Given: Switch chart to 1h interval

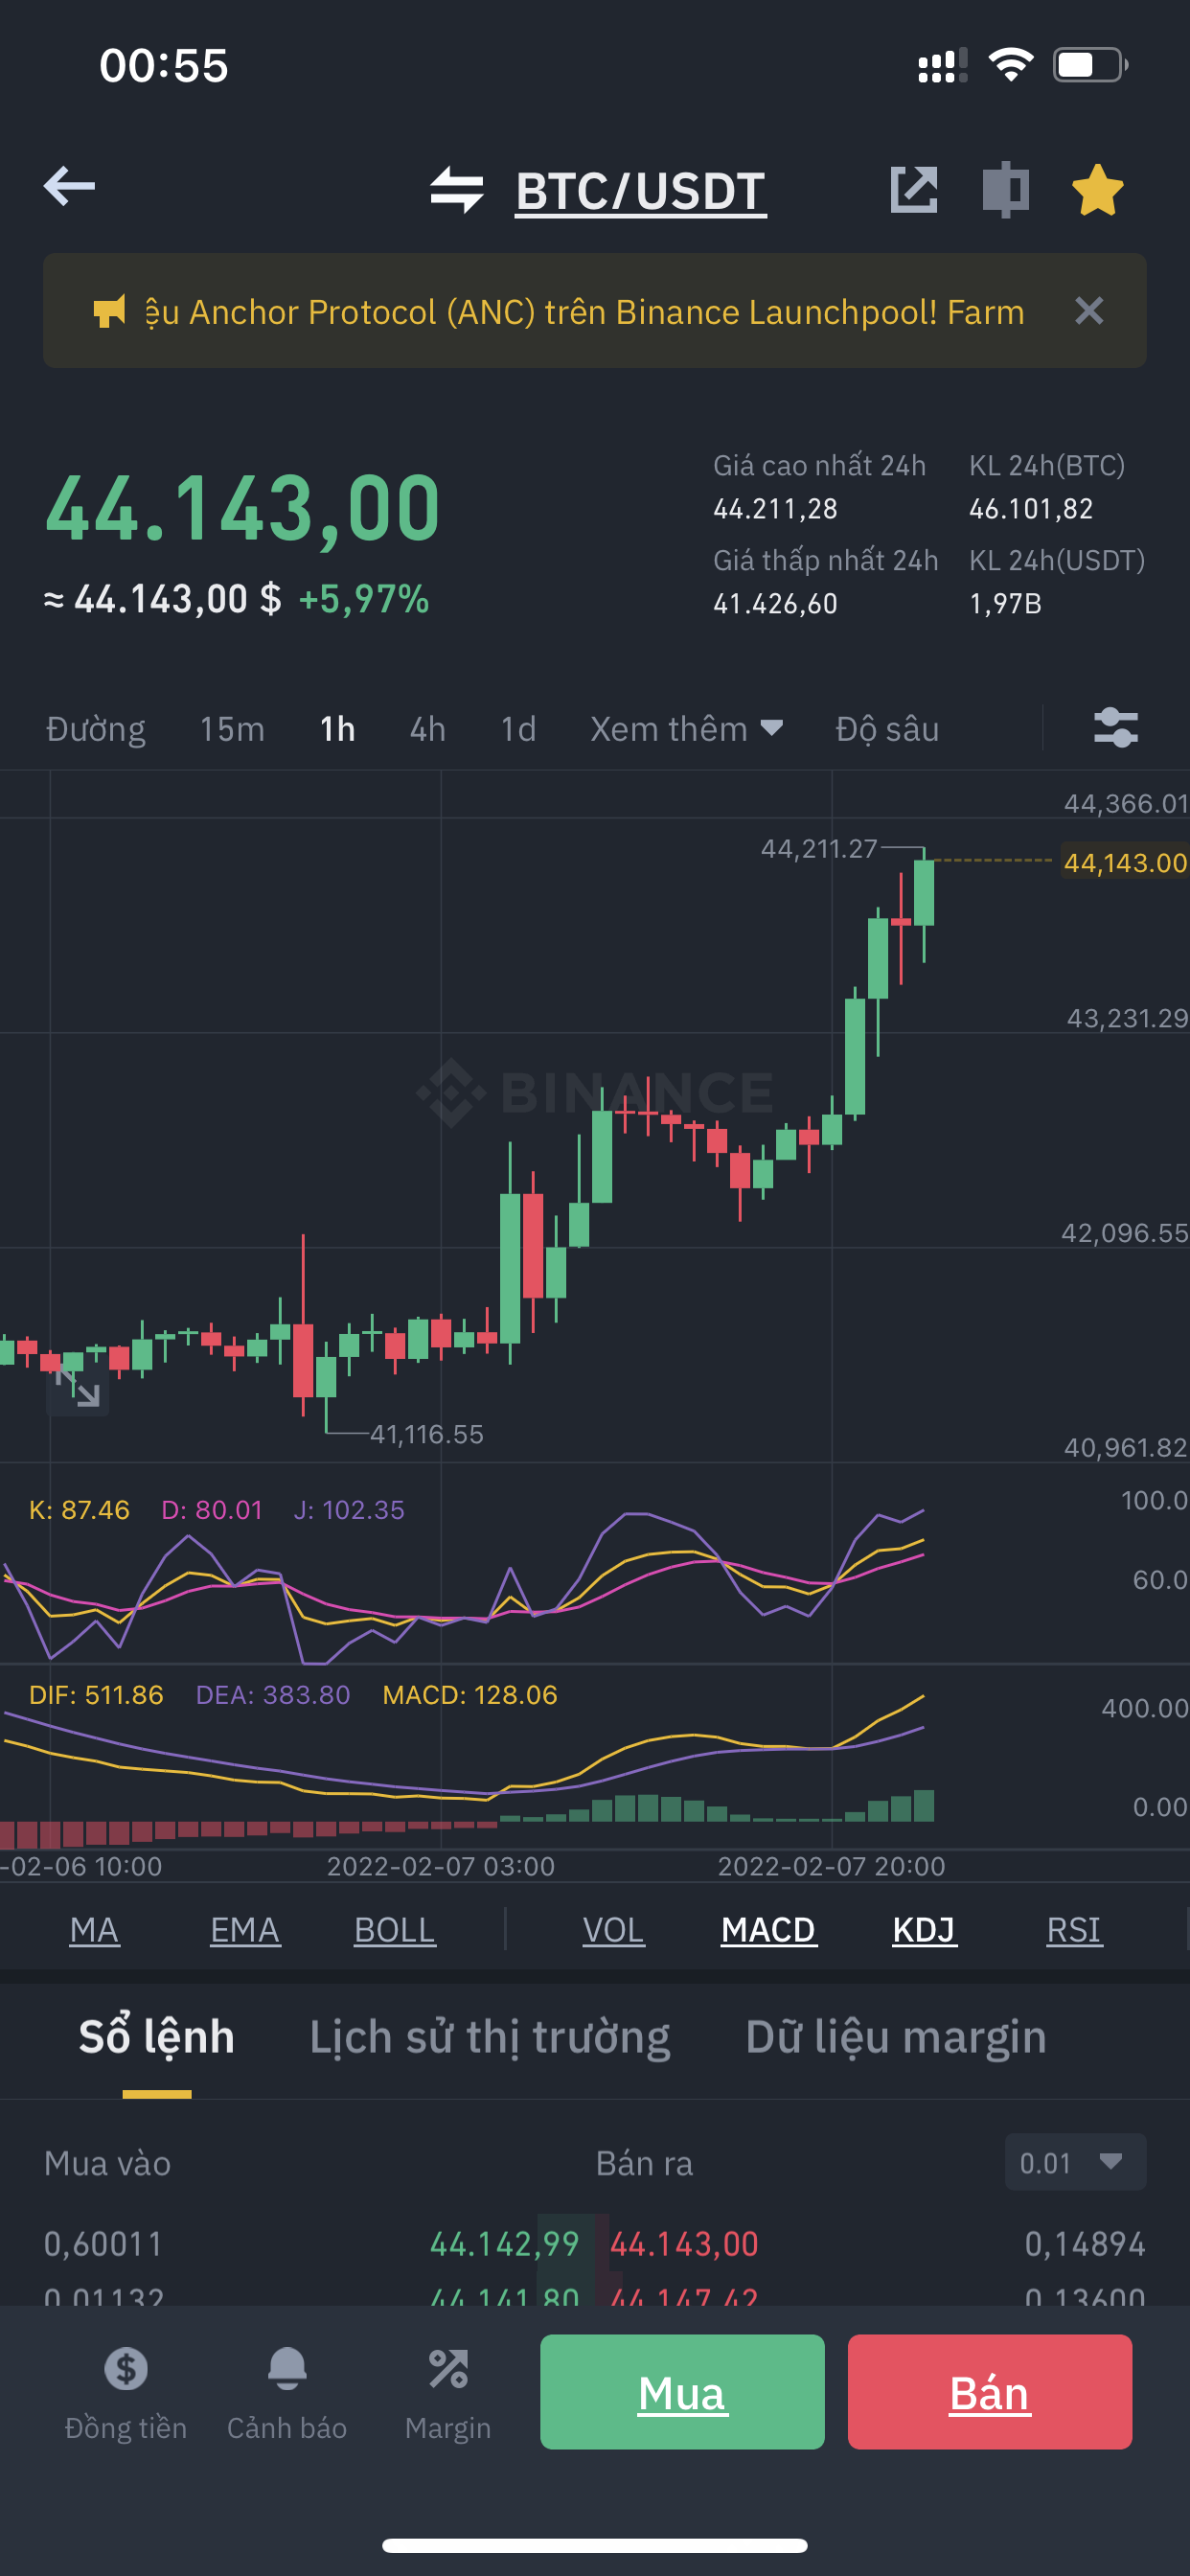Looking at the screenshot, I should pyautogui.click(x=337, y=729).
